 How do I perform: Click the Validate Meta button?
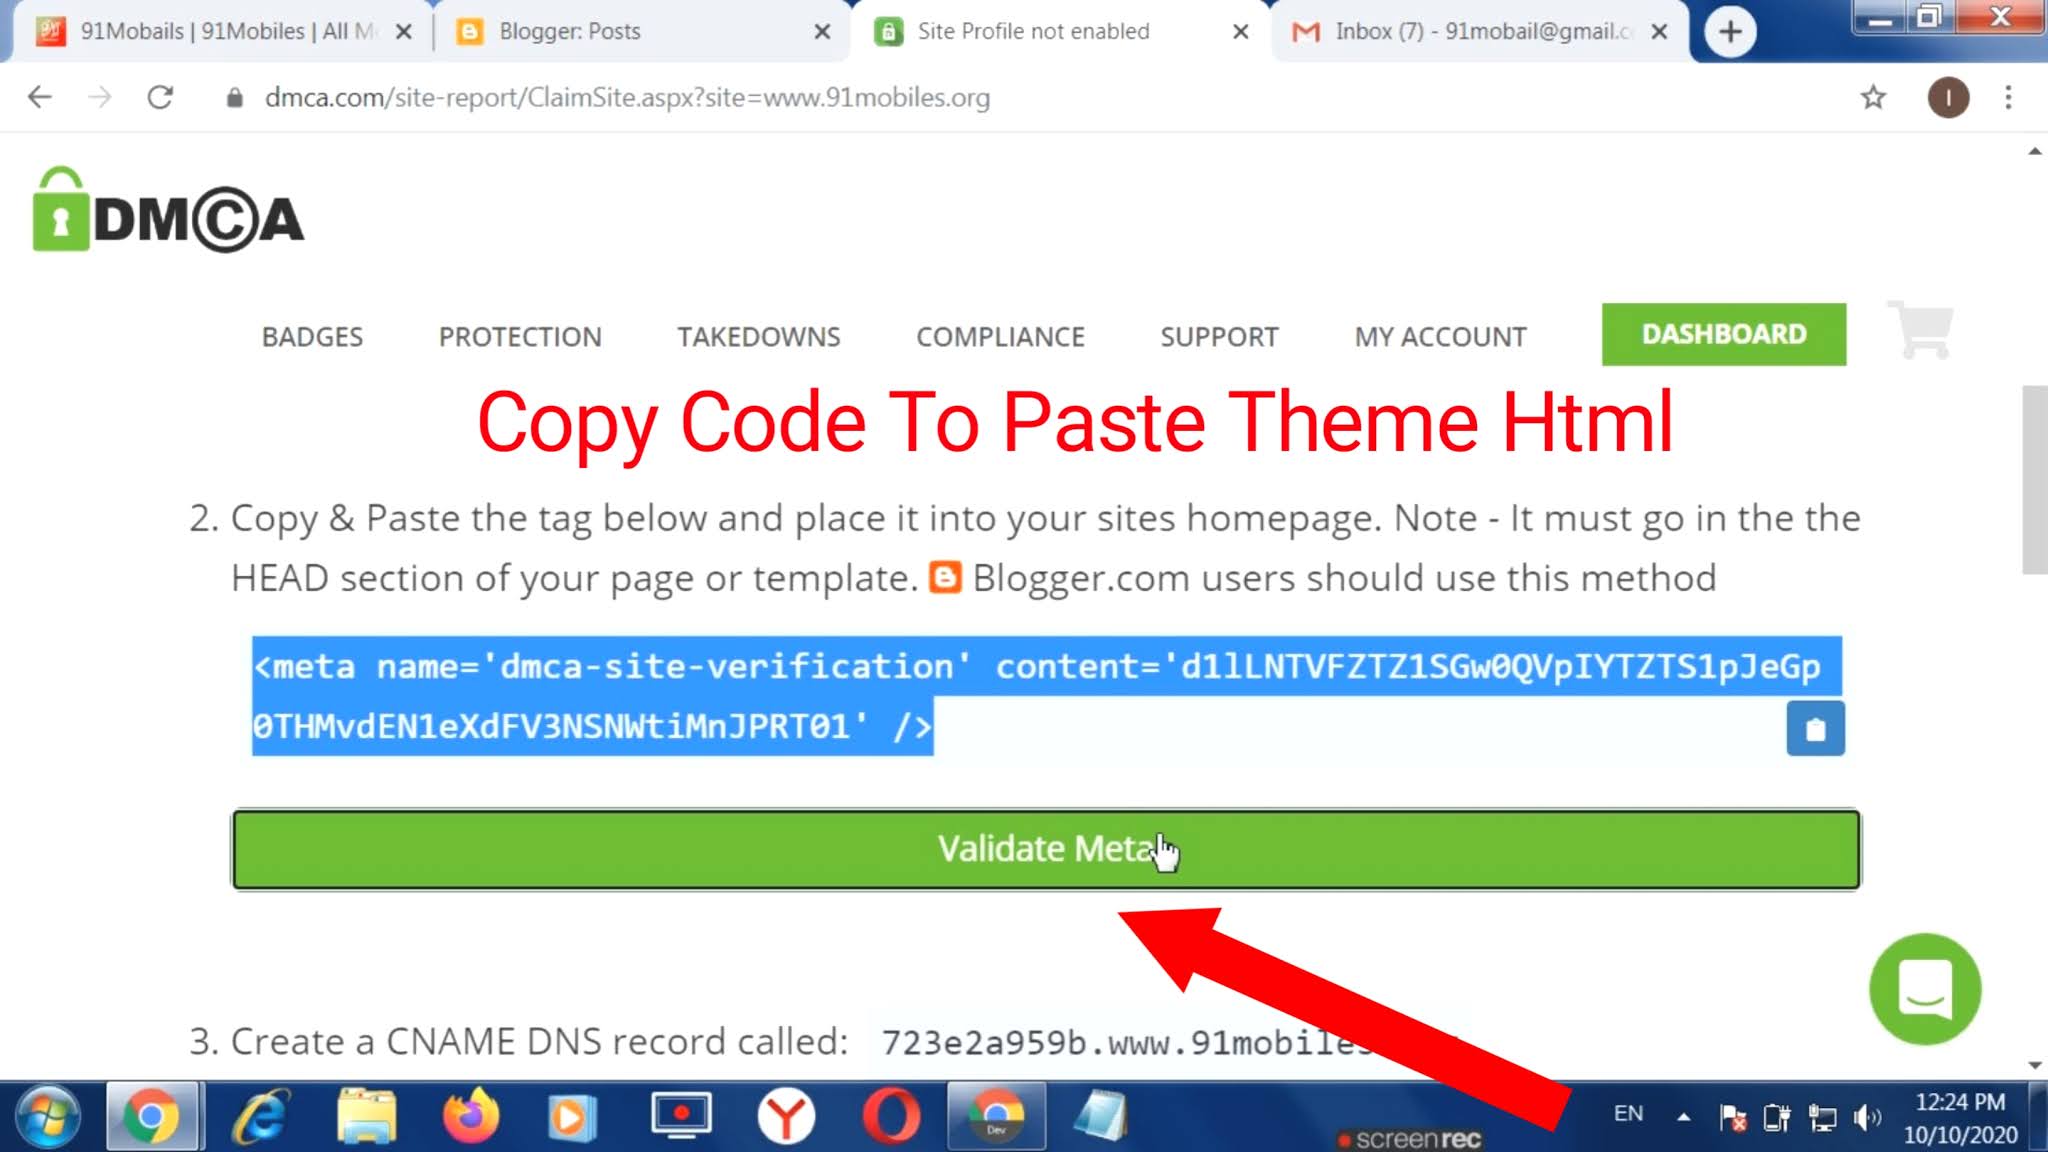pos(1046,849)
